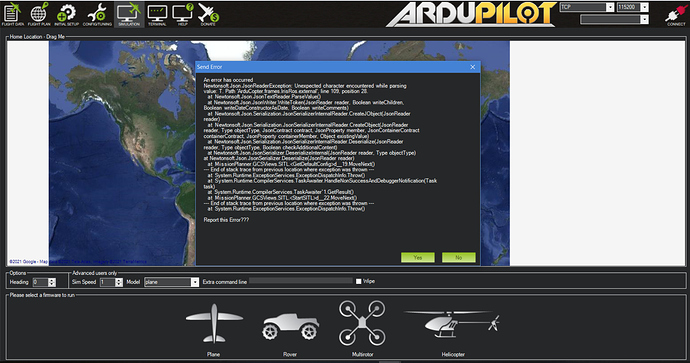Increase the Sim Speed stepper value

(119, 280)
